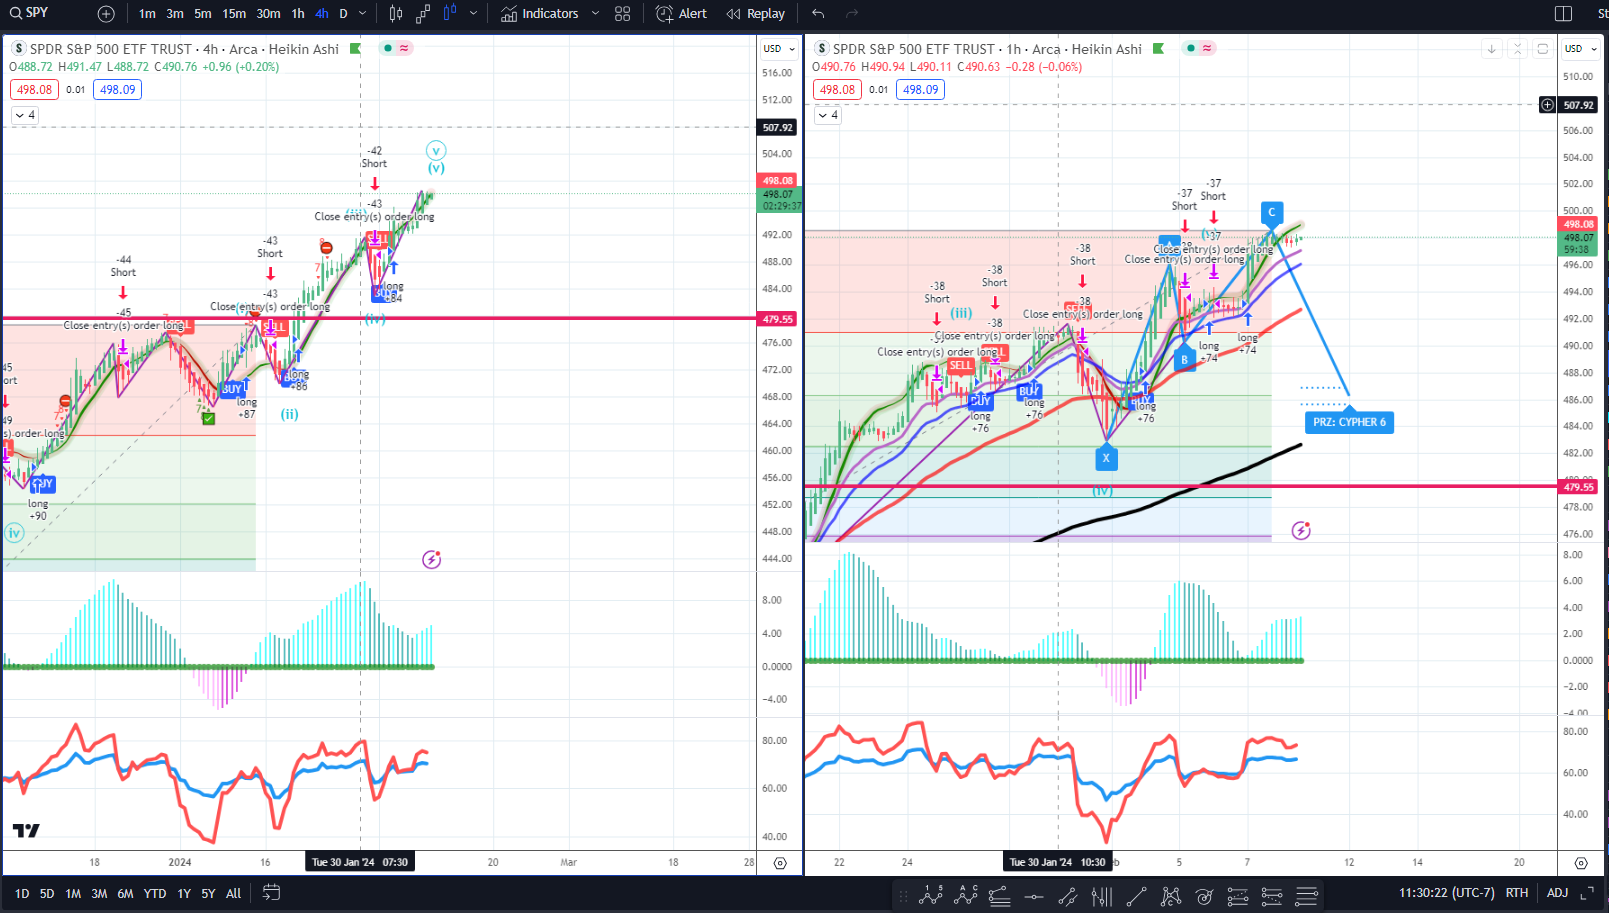Open time axis settings gear on left chart
Image resolution: width=1609 pixels, height=913 pixels.
[780, 863]
